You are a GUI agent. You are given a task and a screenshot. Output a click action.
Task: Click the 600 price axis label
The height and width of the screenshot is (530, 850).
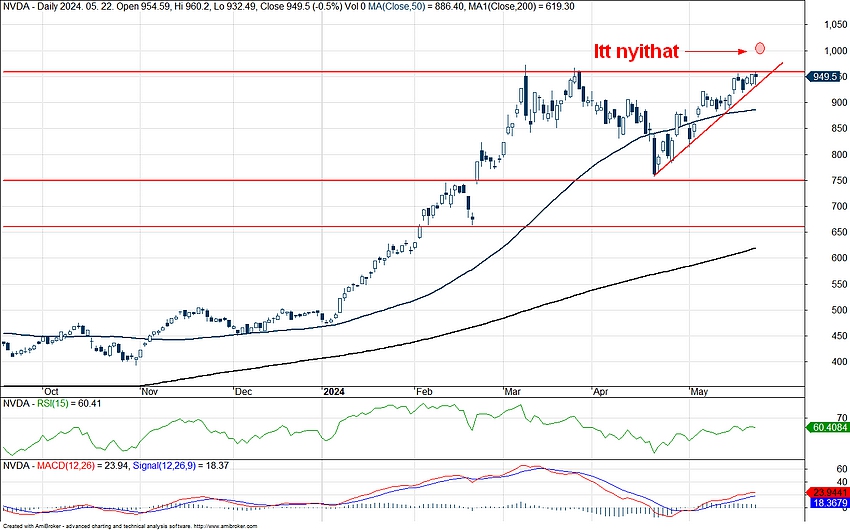click(840, 258)
